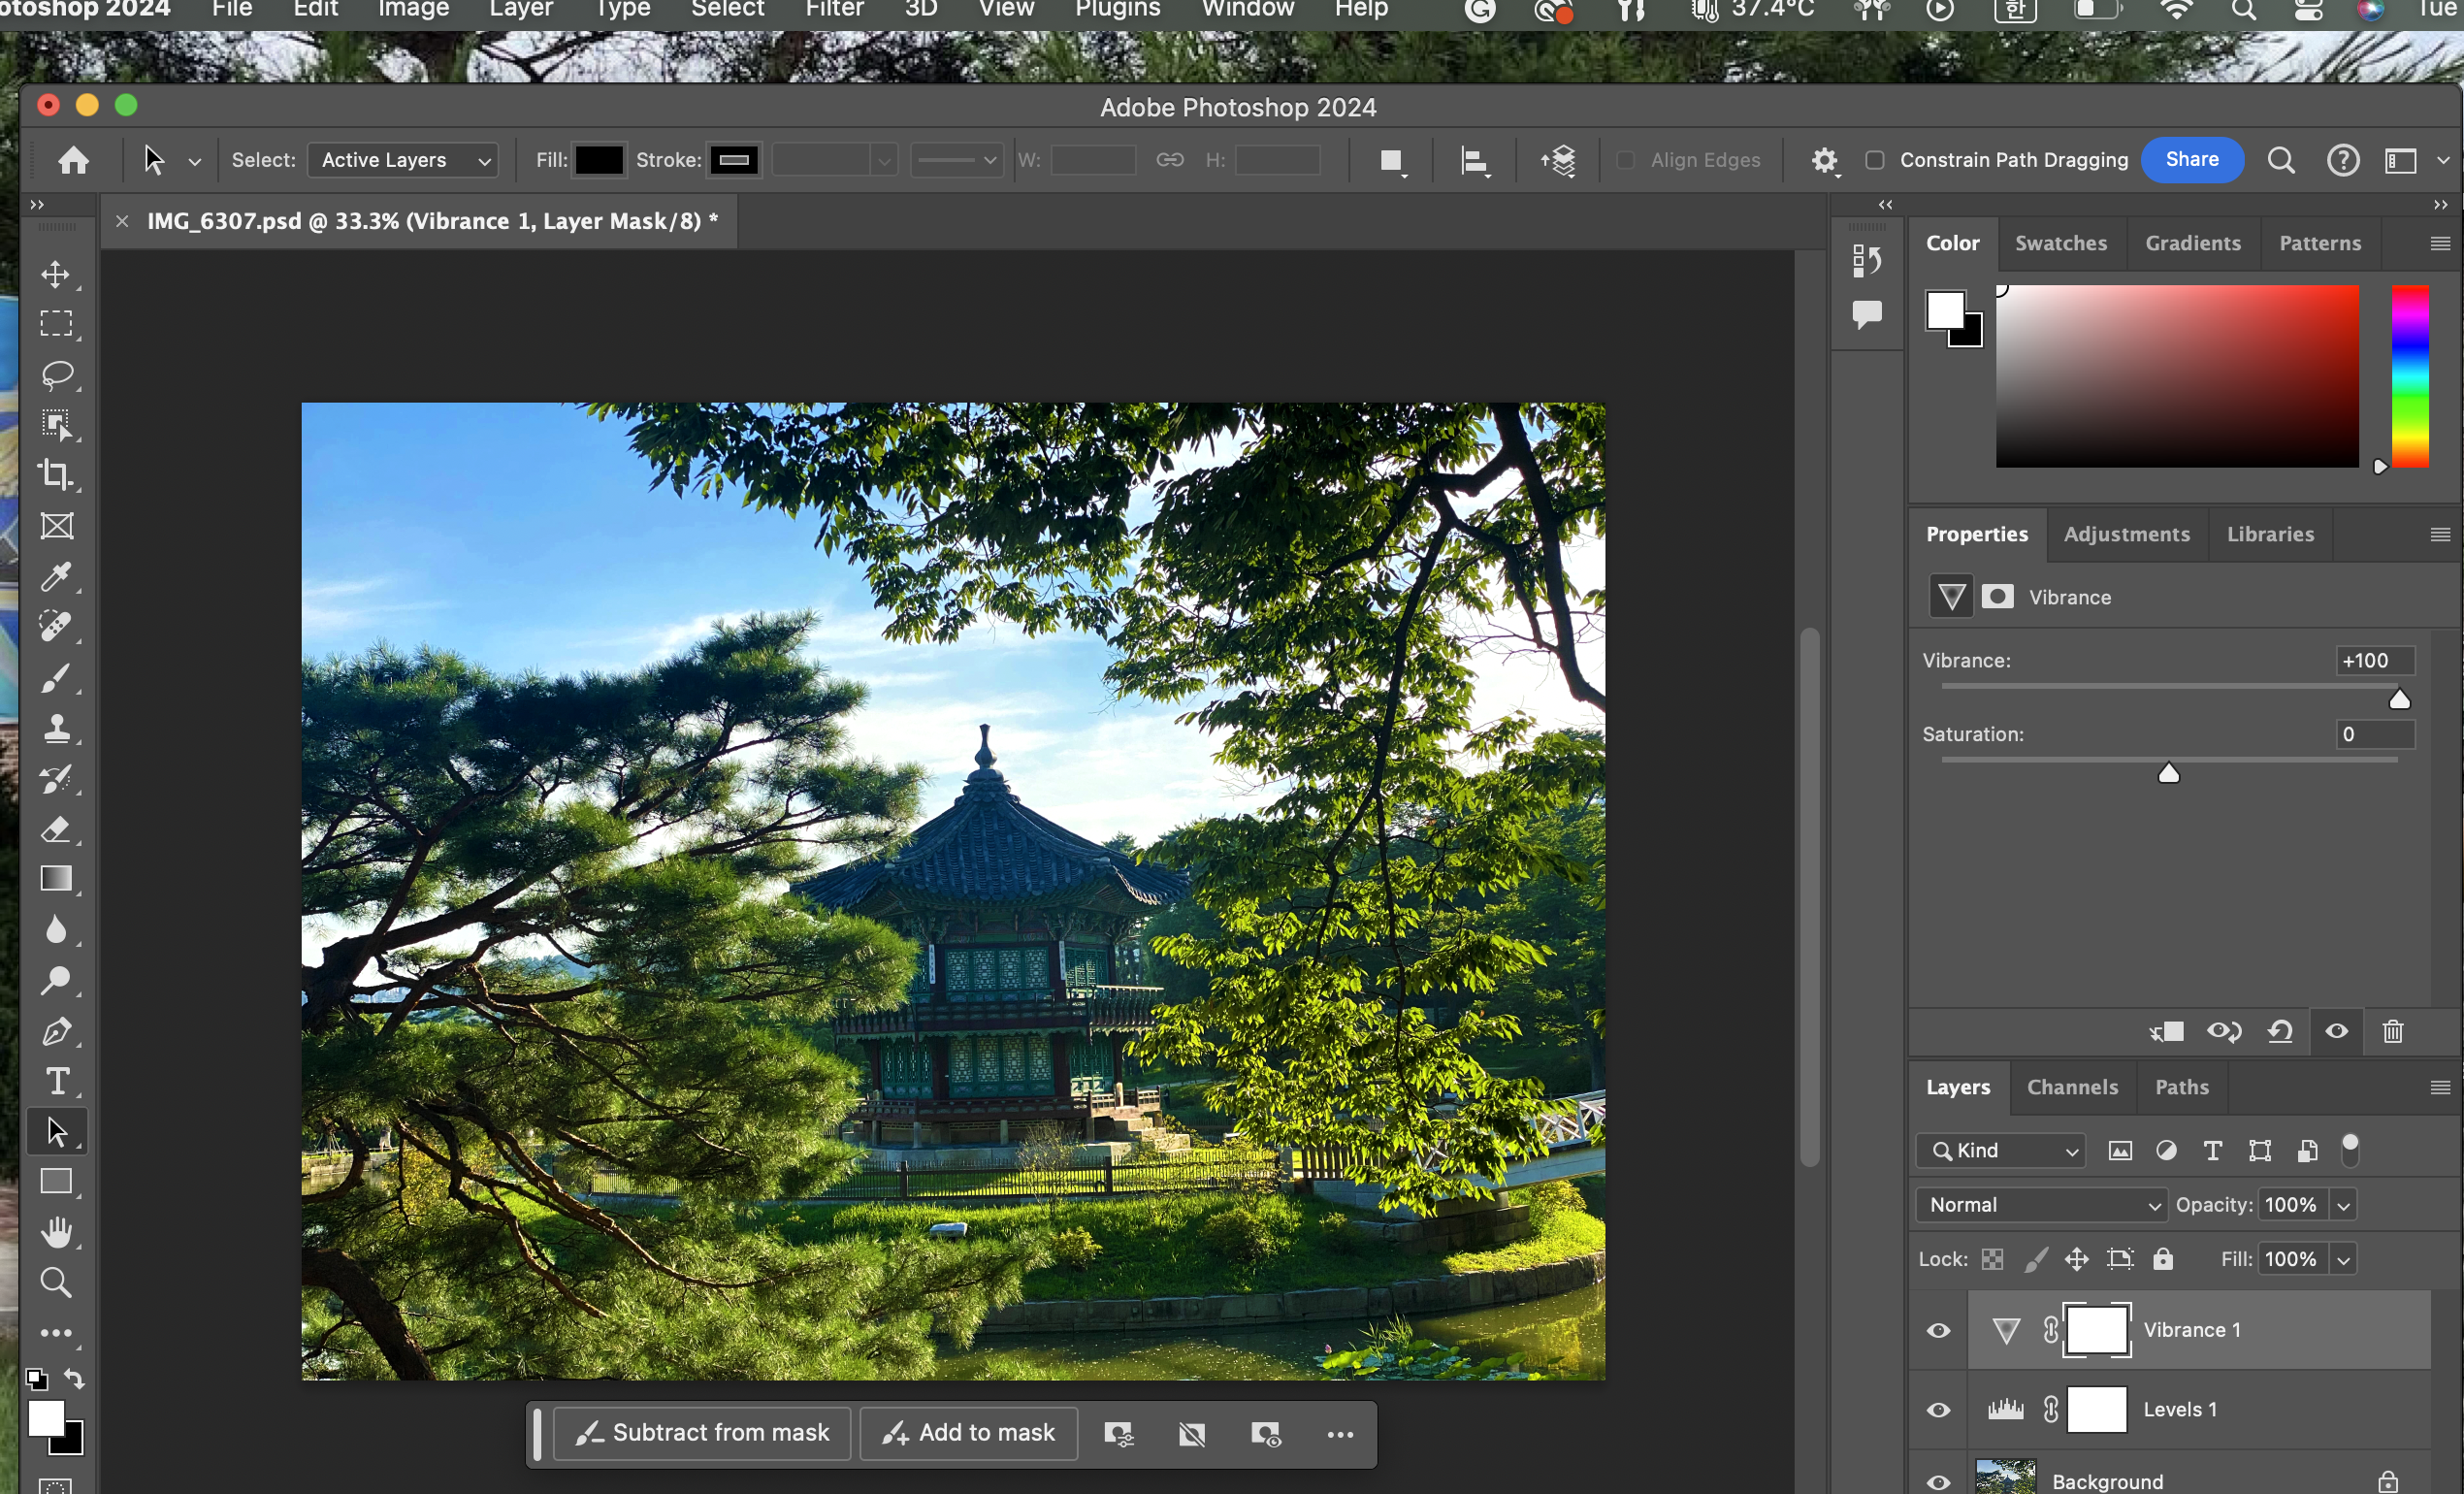Viewport: 2464px width, 1494px height.
Task: Select the Clone Stamp tool
Action: [x=56, y=728]
